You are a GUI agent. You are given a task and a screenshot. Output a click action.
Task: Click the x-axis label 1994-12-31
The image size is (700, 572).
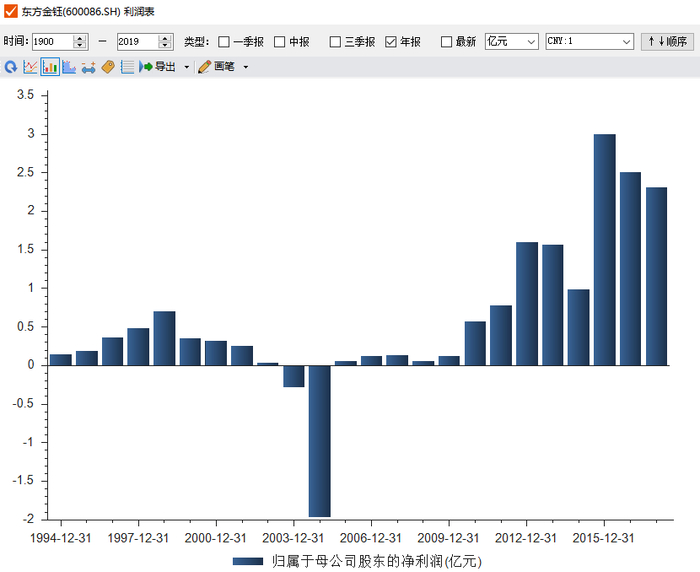click(x=61, y=538)
